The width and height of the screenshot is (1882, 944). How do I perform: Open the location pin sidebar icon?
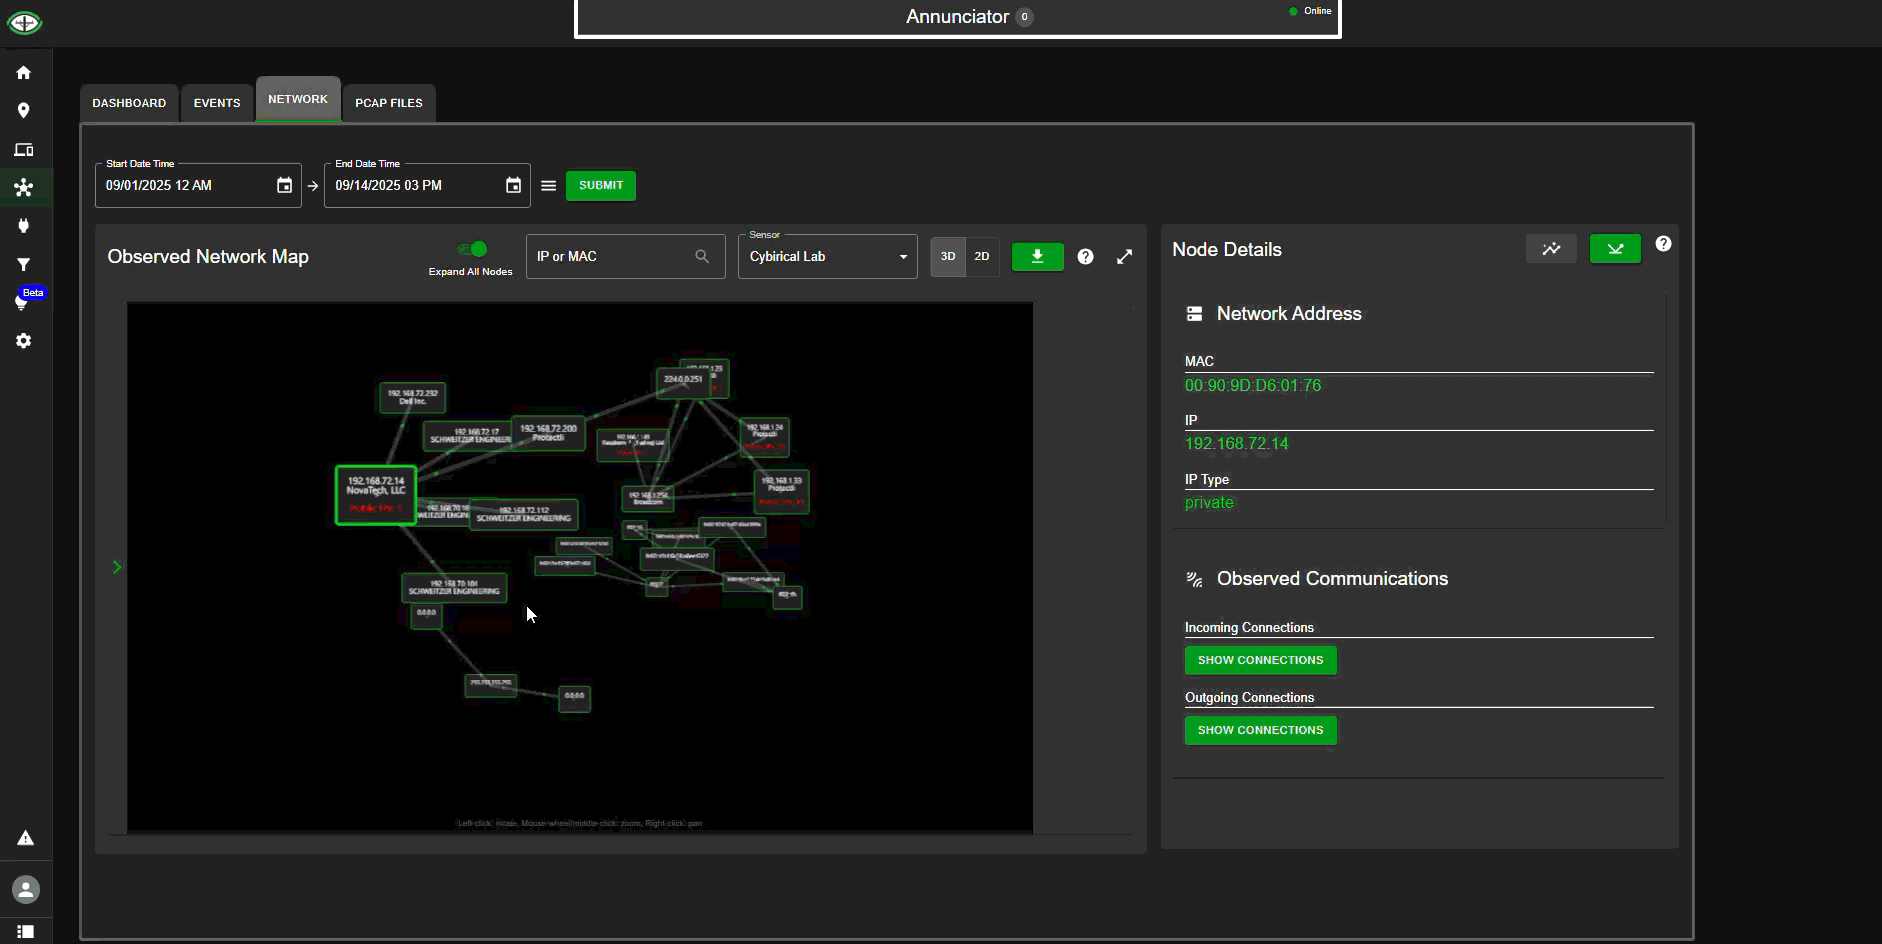24,111
